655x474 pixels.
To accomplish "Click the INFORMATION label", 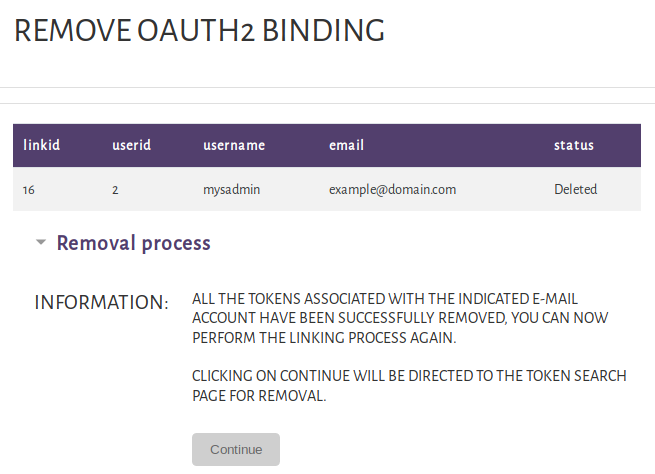I will 101,303.
